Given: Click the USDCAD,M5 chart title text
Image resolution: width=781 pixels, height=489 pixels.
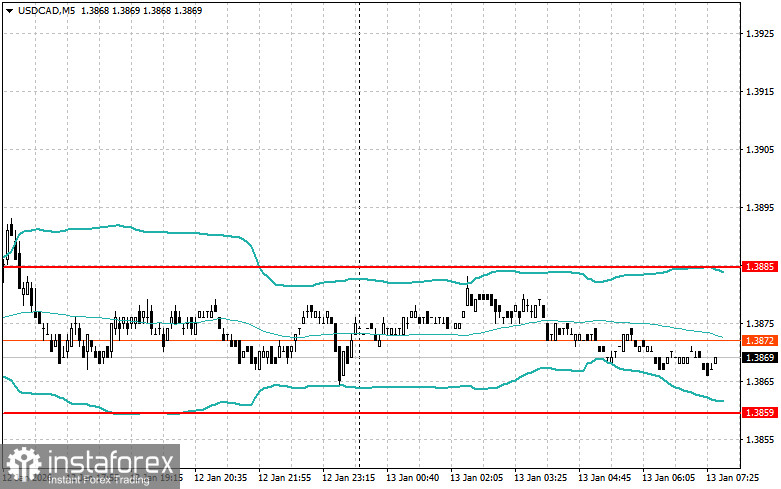Looking at the screenshot, I should pyautogui.click(x=46, y=10).
